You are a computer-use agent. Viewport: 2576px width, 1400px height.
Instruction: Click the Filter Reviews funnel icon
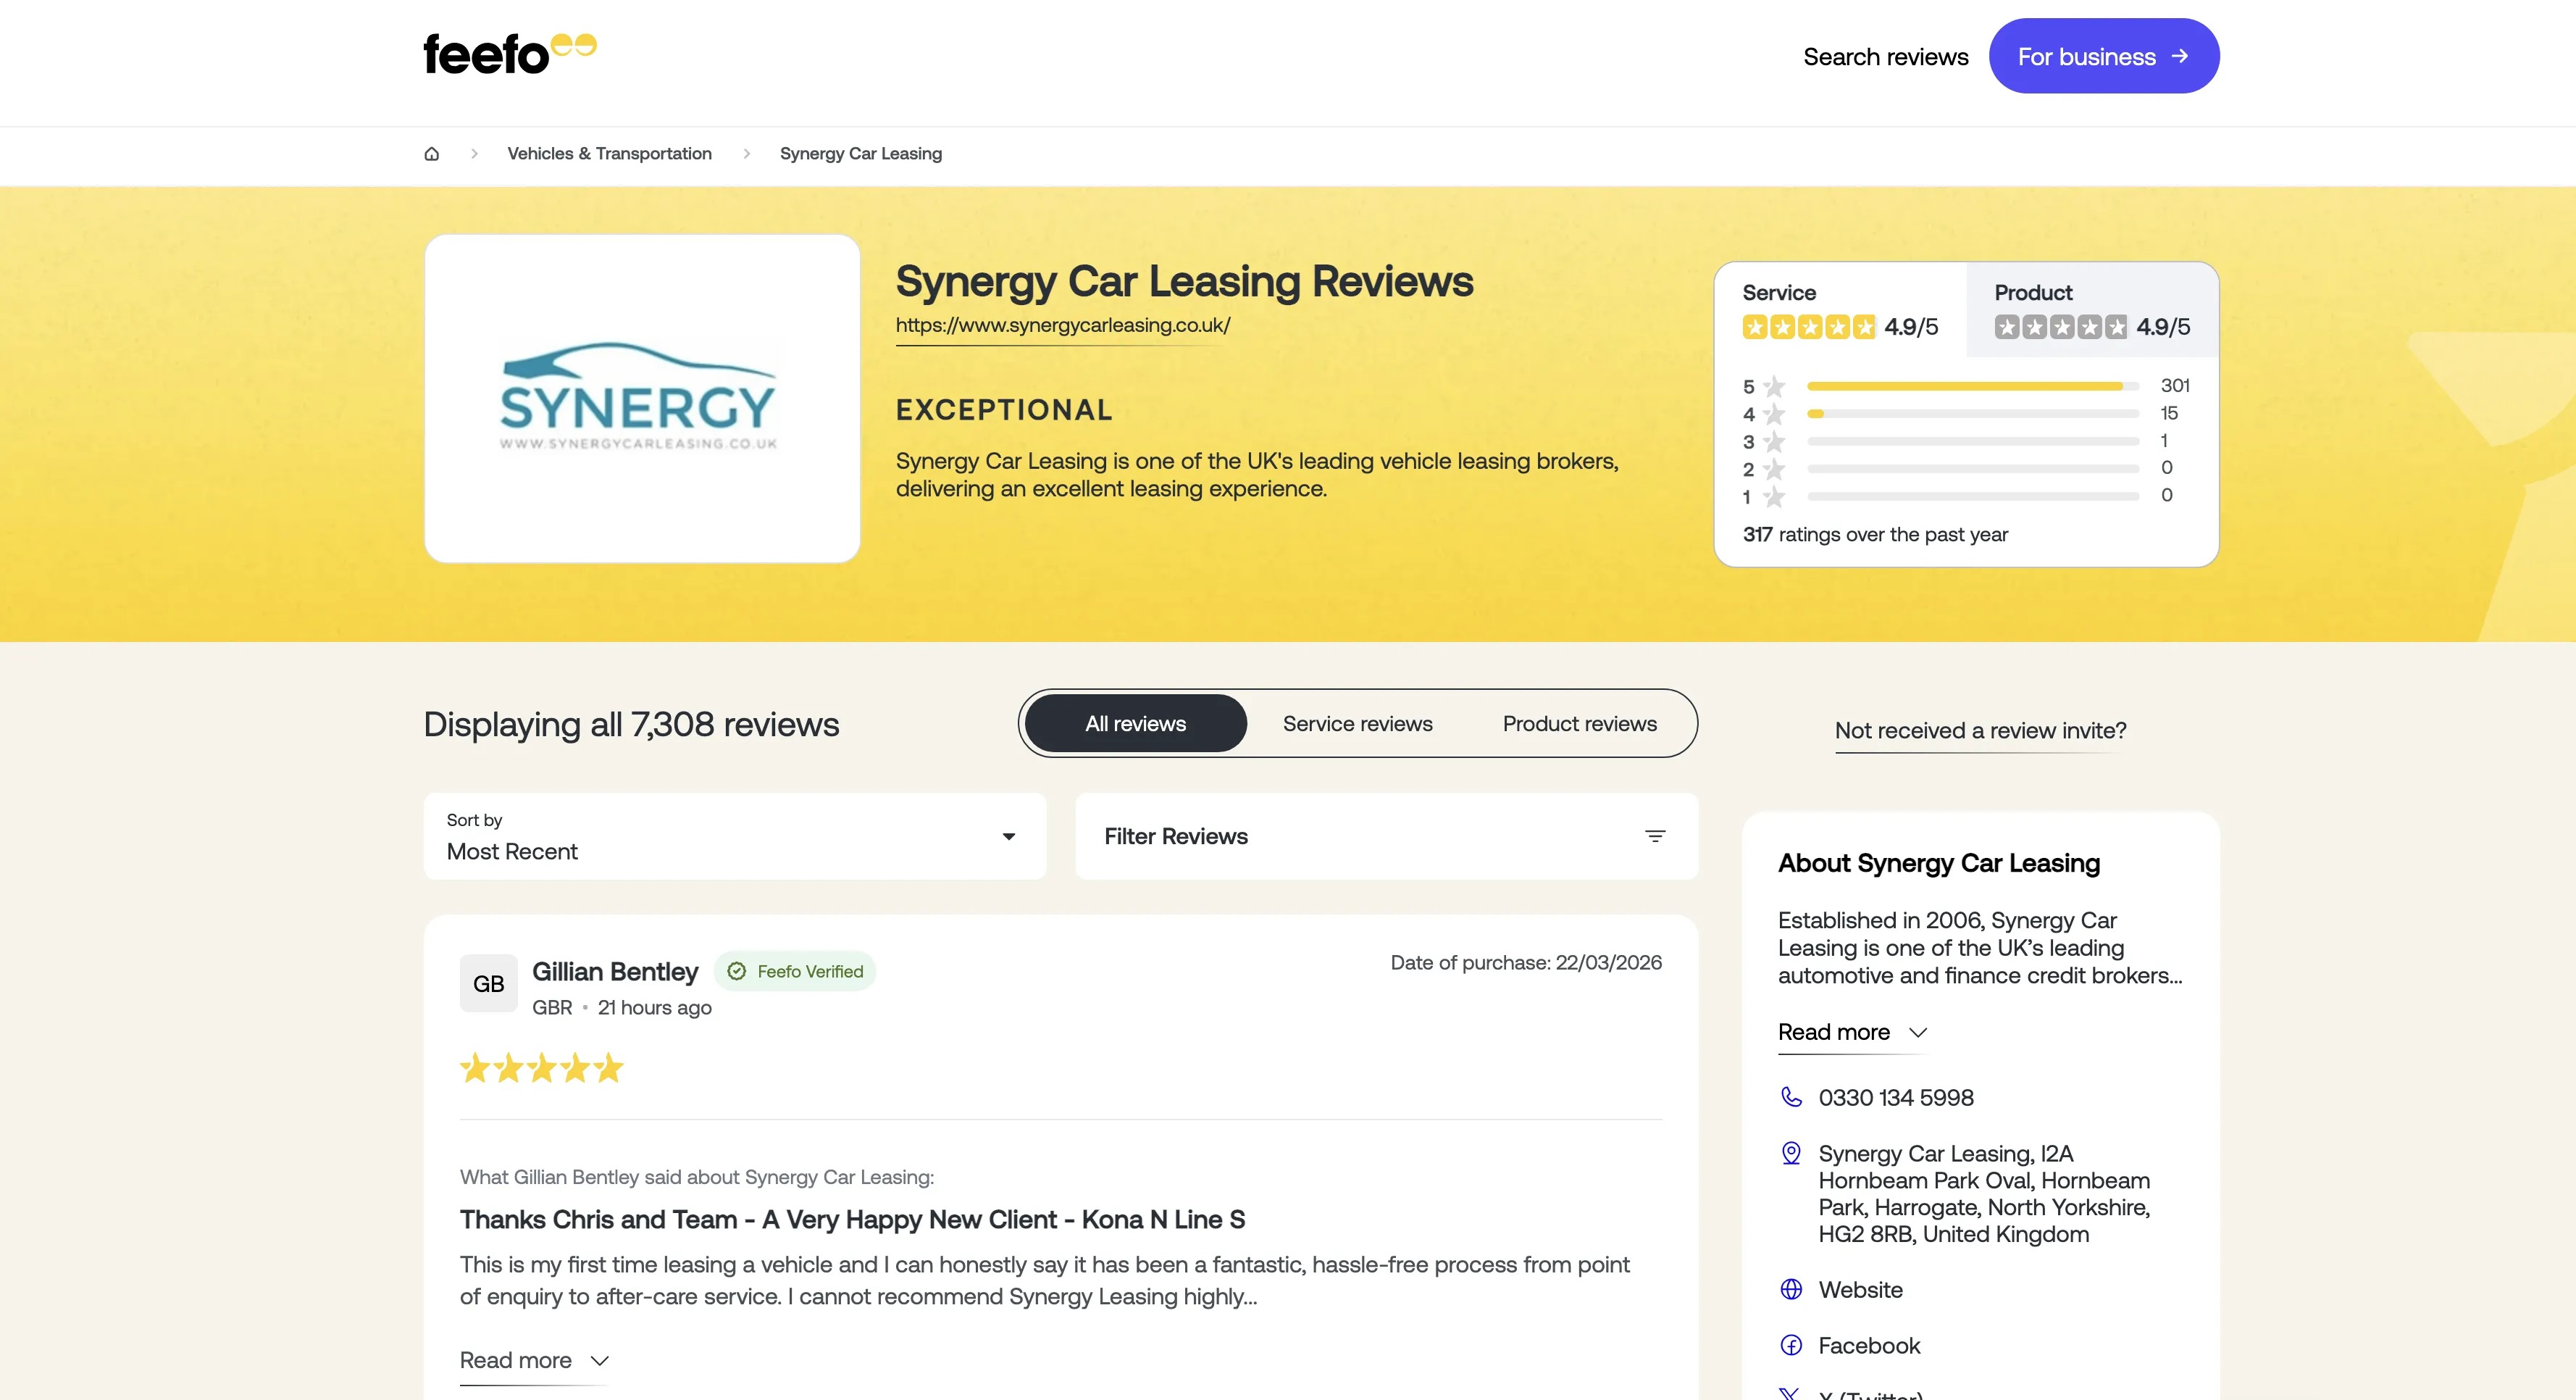(1655, 836)
